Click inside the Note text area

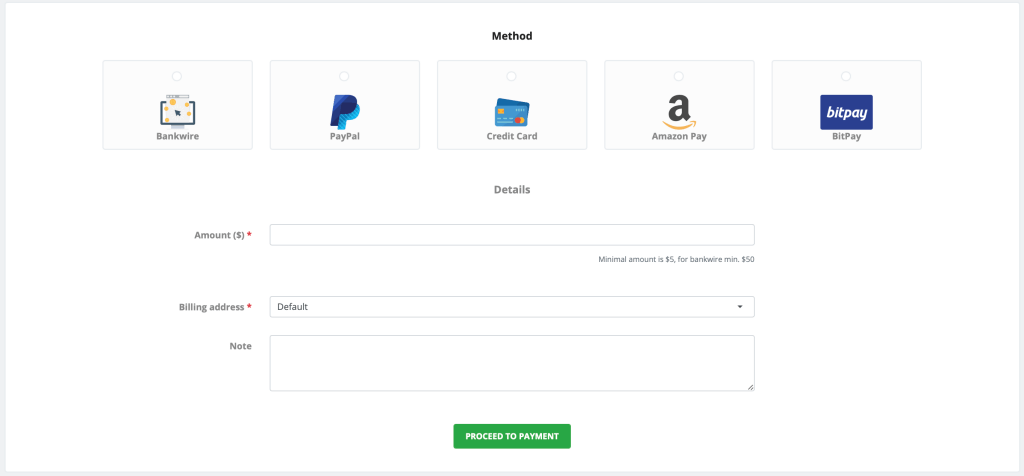point(512,363)
